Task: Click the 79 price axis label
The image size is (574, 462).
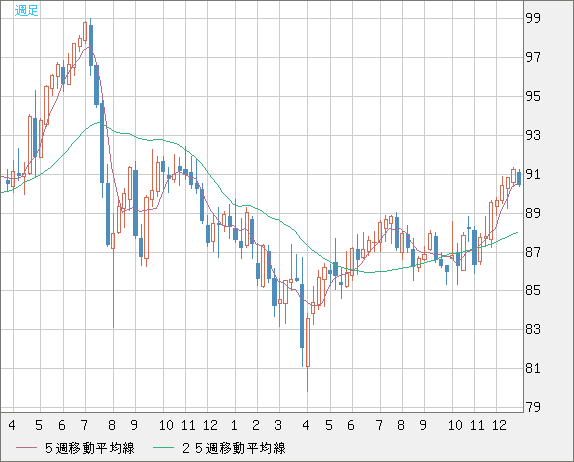Action: [x=533, y=407]
